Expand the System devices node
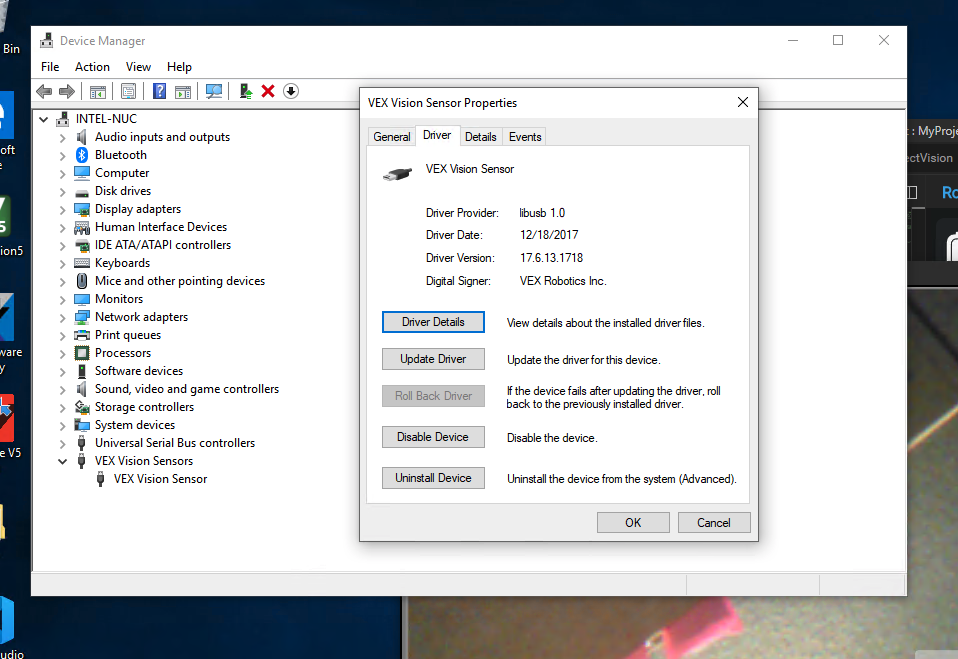Viewport: 958px width, 659px height. (62, 426)
